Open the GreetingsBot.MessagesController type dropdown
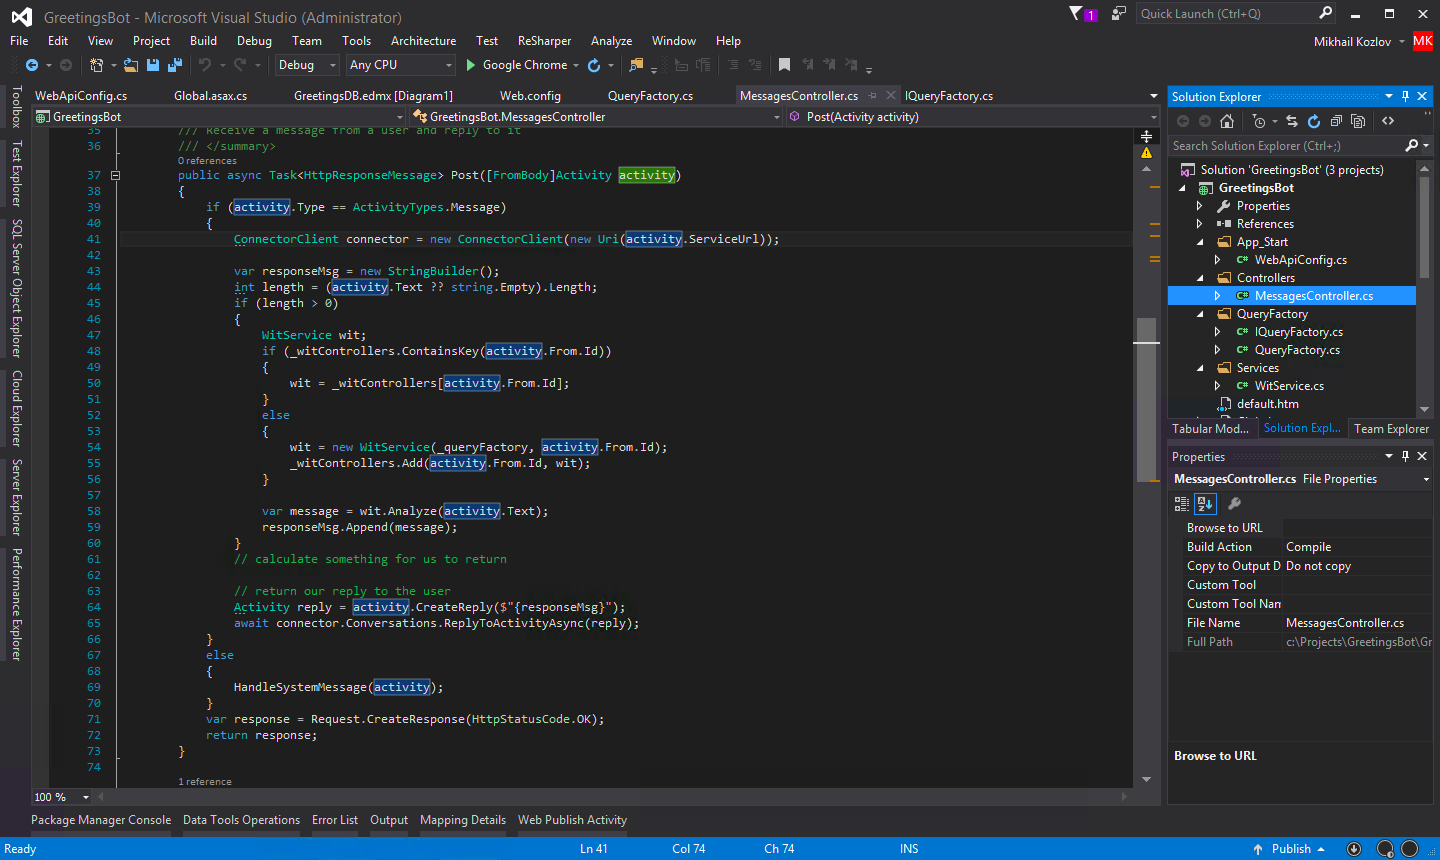Viewport: 1440px width, 860px height. [x=596, y=117]
